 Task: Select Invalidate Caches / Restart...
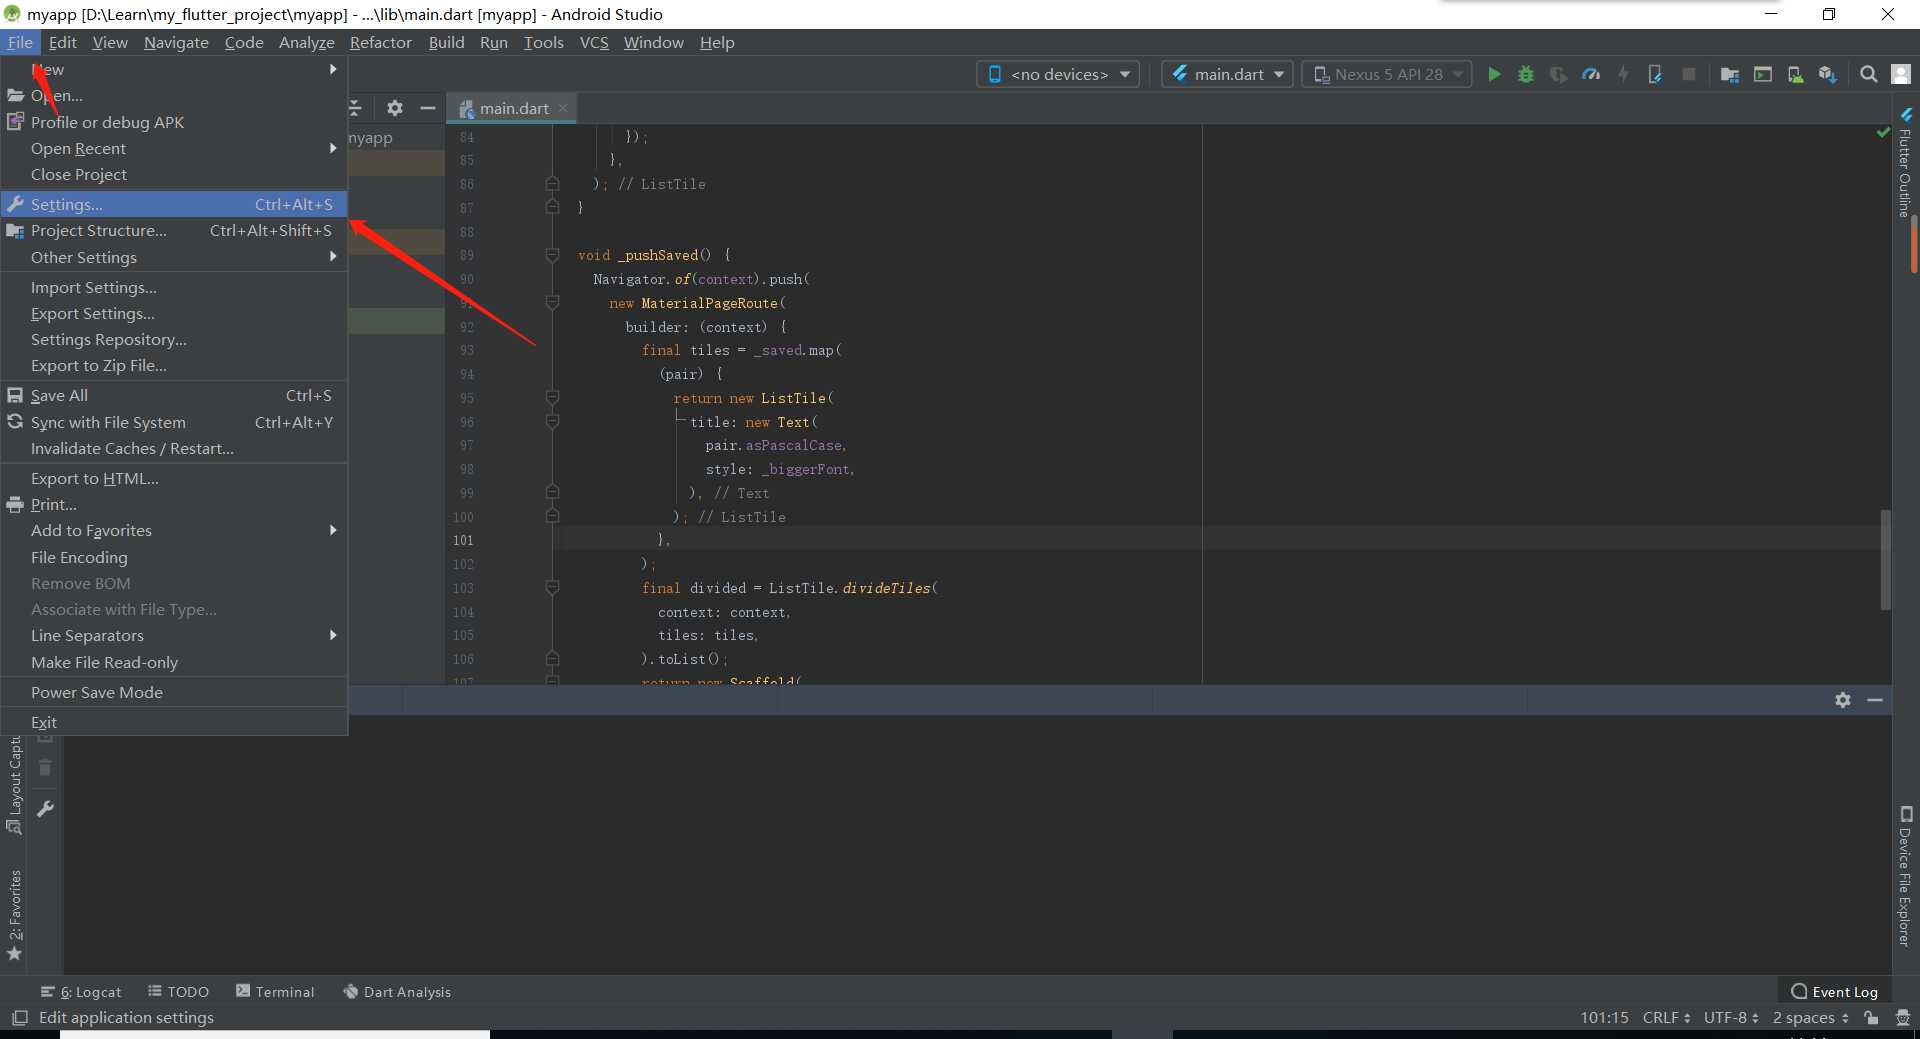174,448
